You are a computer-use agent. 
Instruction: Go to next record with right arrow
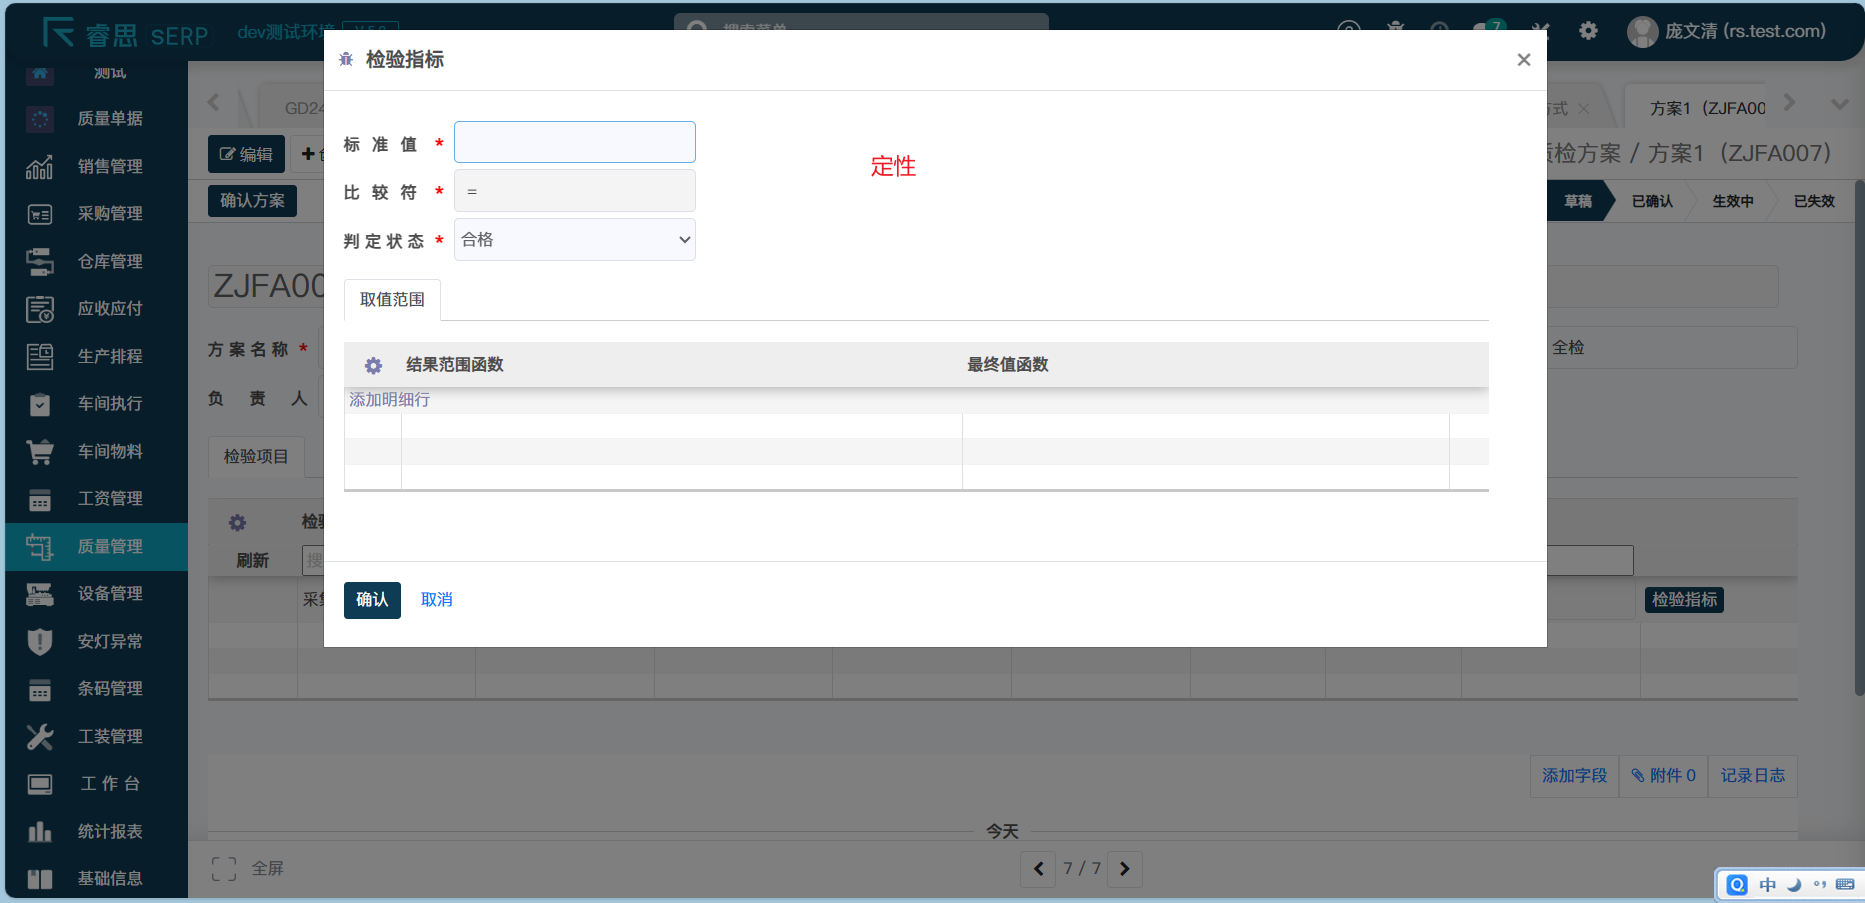click(1124, 869)
